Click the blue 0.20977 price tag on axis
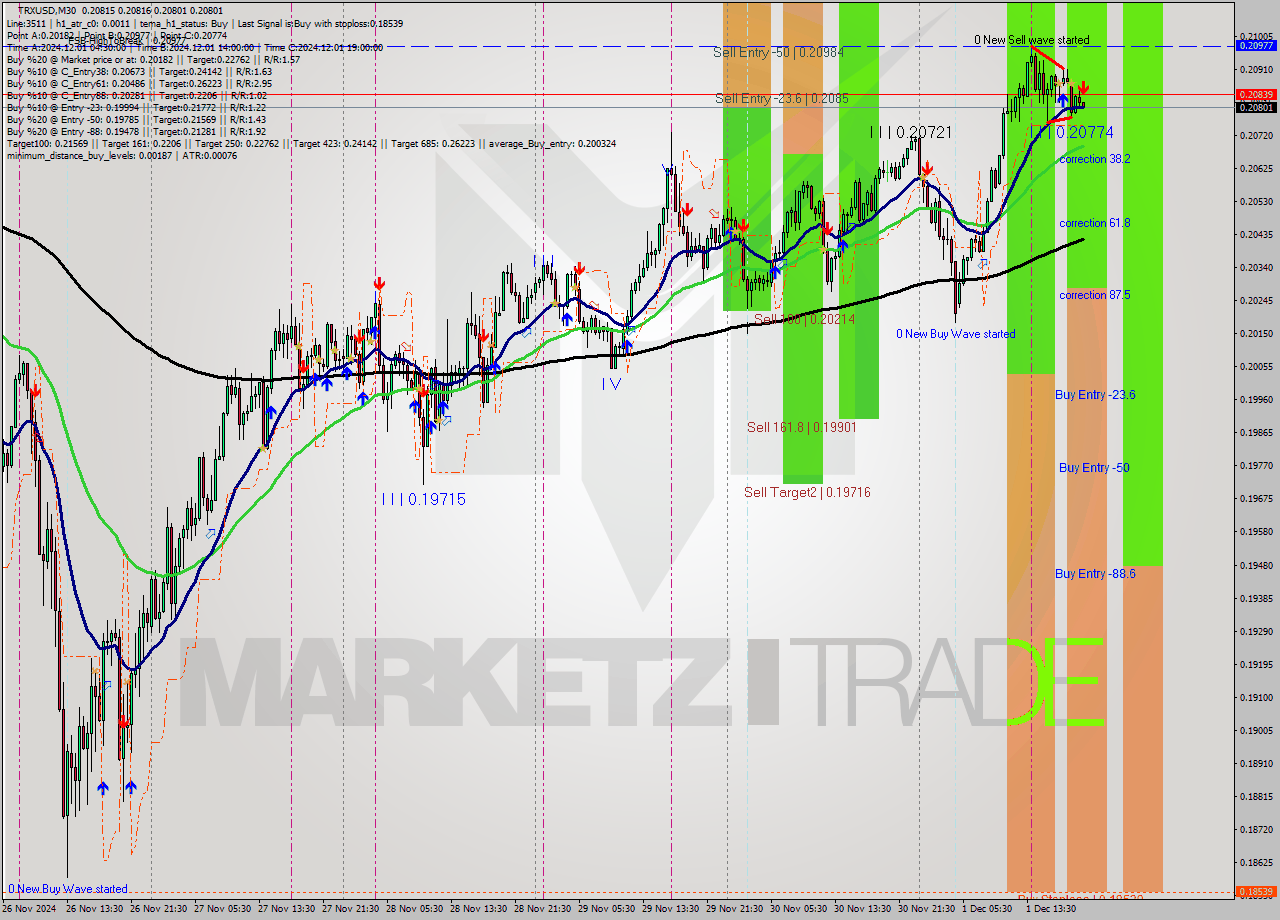 (x=1256, y=45)
